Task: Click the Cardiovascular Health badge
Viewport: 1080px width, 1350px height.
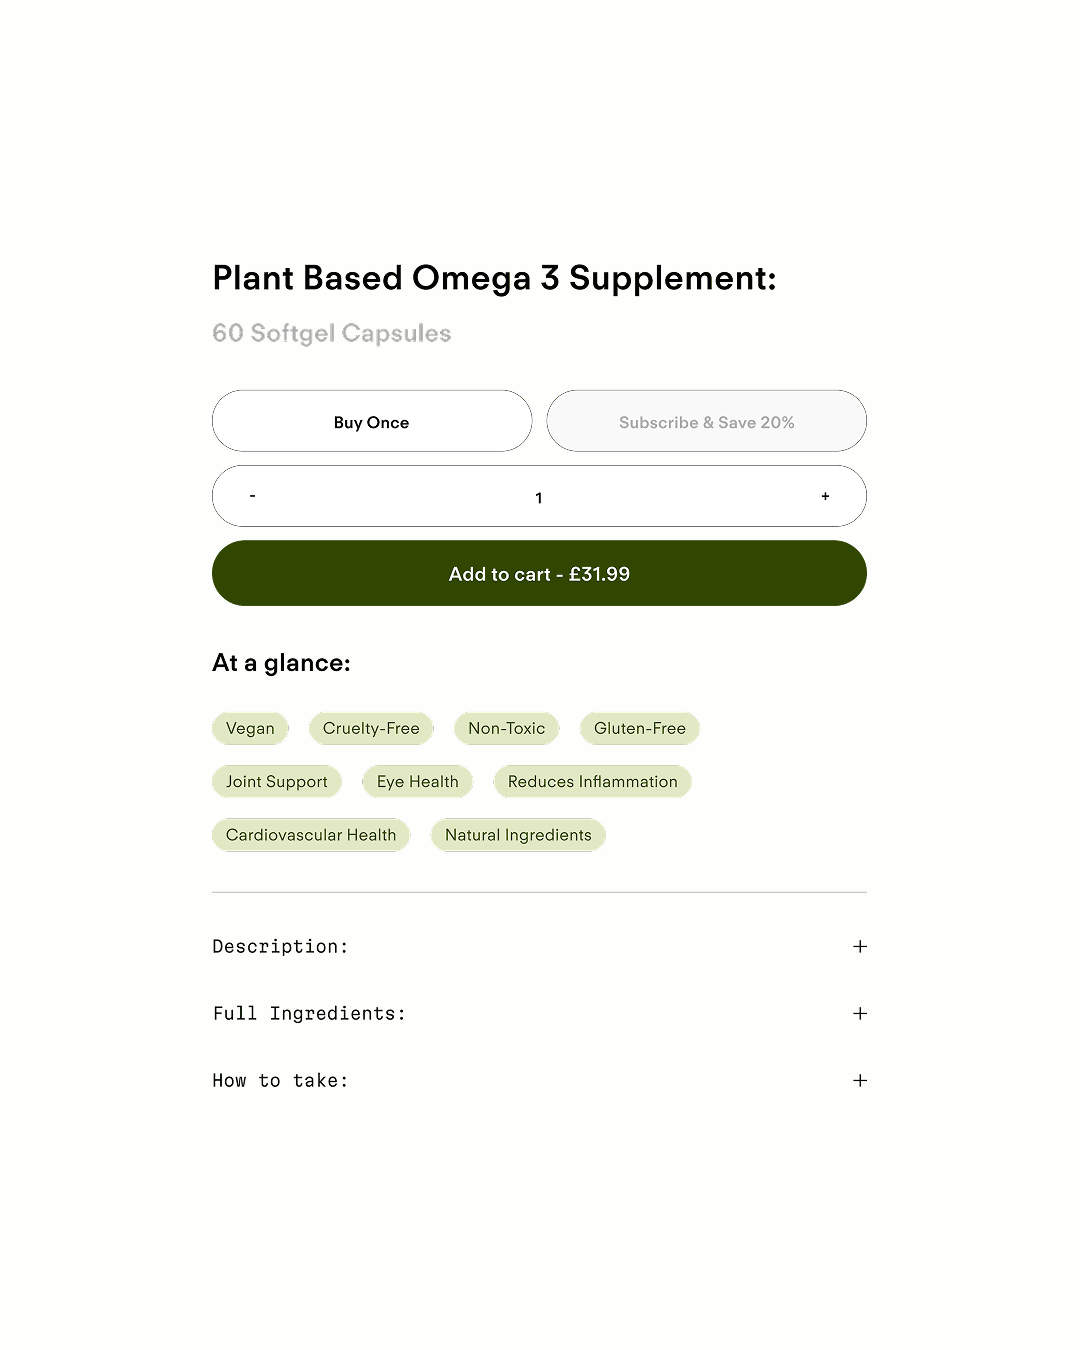Action: pos(311,835)
